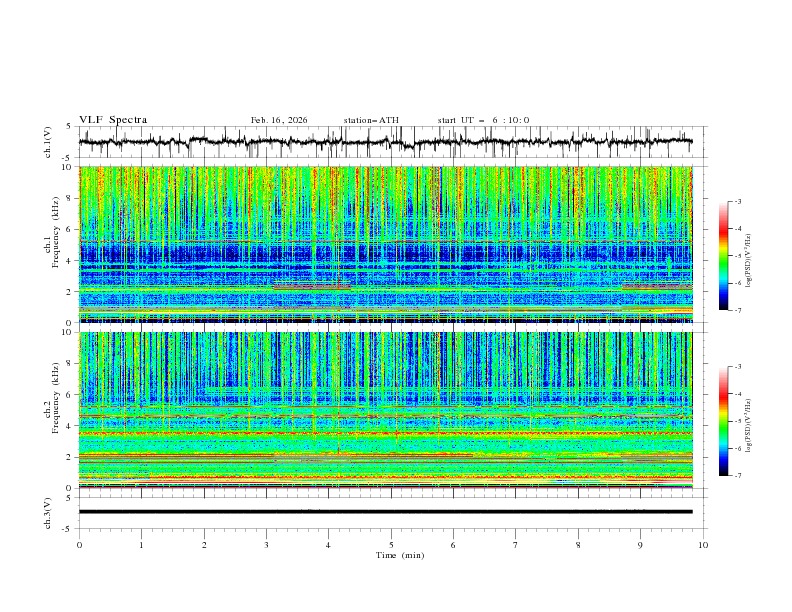Click the "ch.1(V)" waveform axis label

[48, 142]
